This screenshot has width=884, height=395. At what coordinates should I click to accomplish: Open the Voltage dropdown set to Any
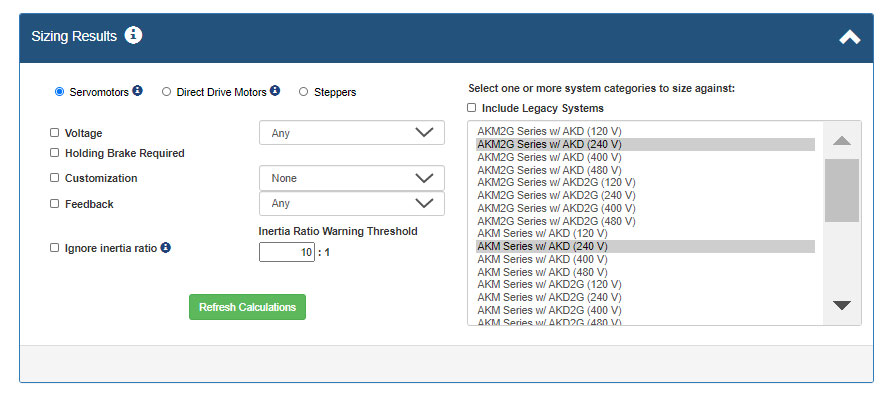(352, 132)
